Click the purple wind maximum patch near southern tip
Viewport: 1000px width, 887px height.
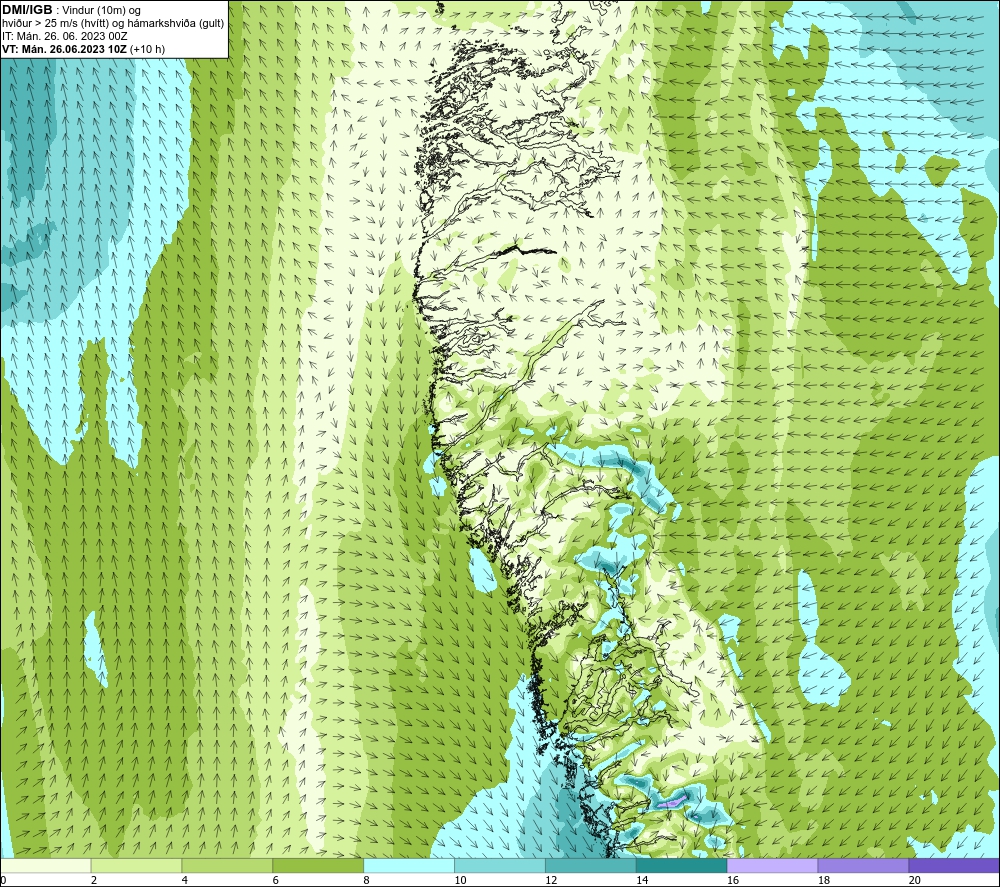[673, 801]
